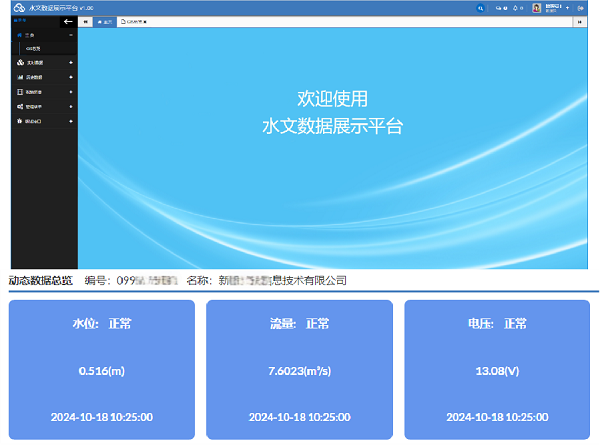Open the user account dropdown arrow
This screenshot has width=600, height=445.
[x=567, y=7]
